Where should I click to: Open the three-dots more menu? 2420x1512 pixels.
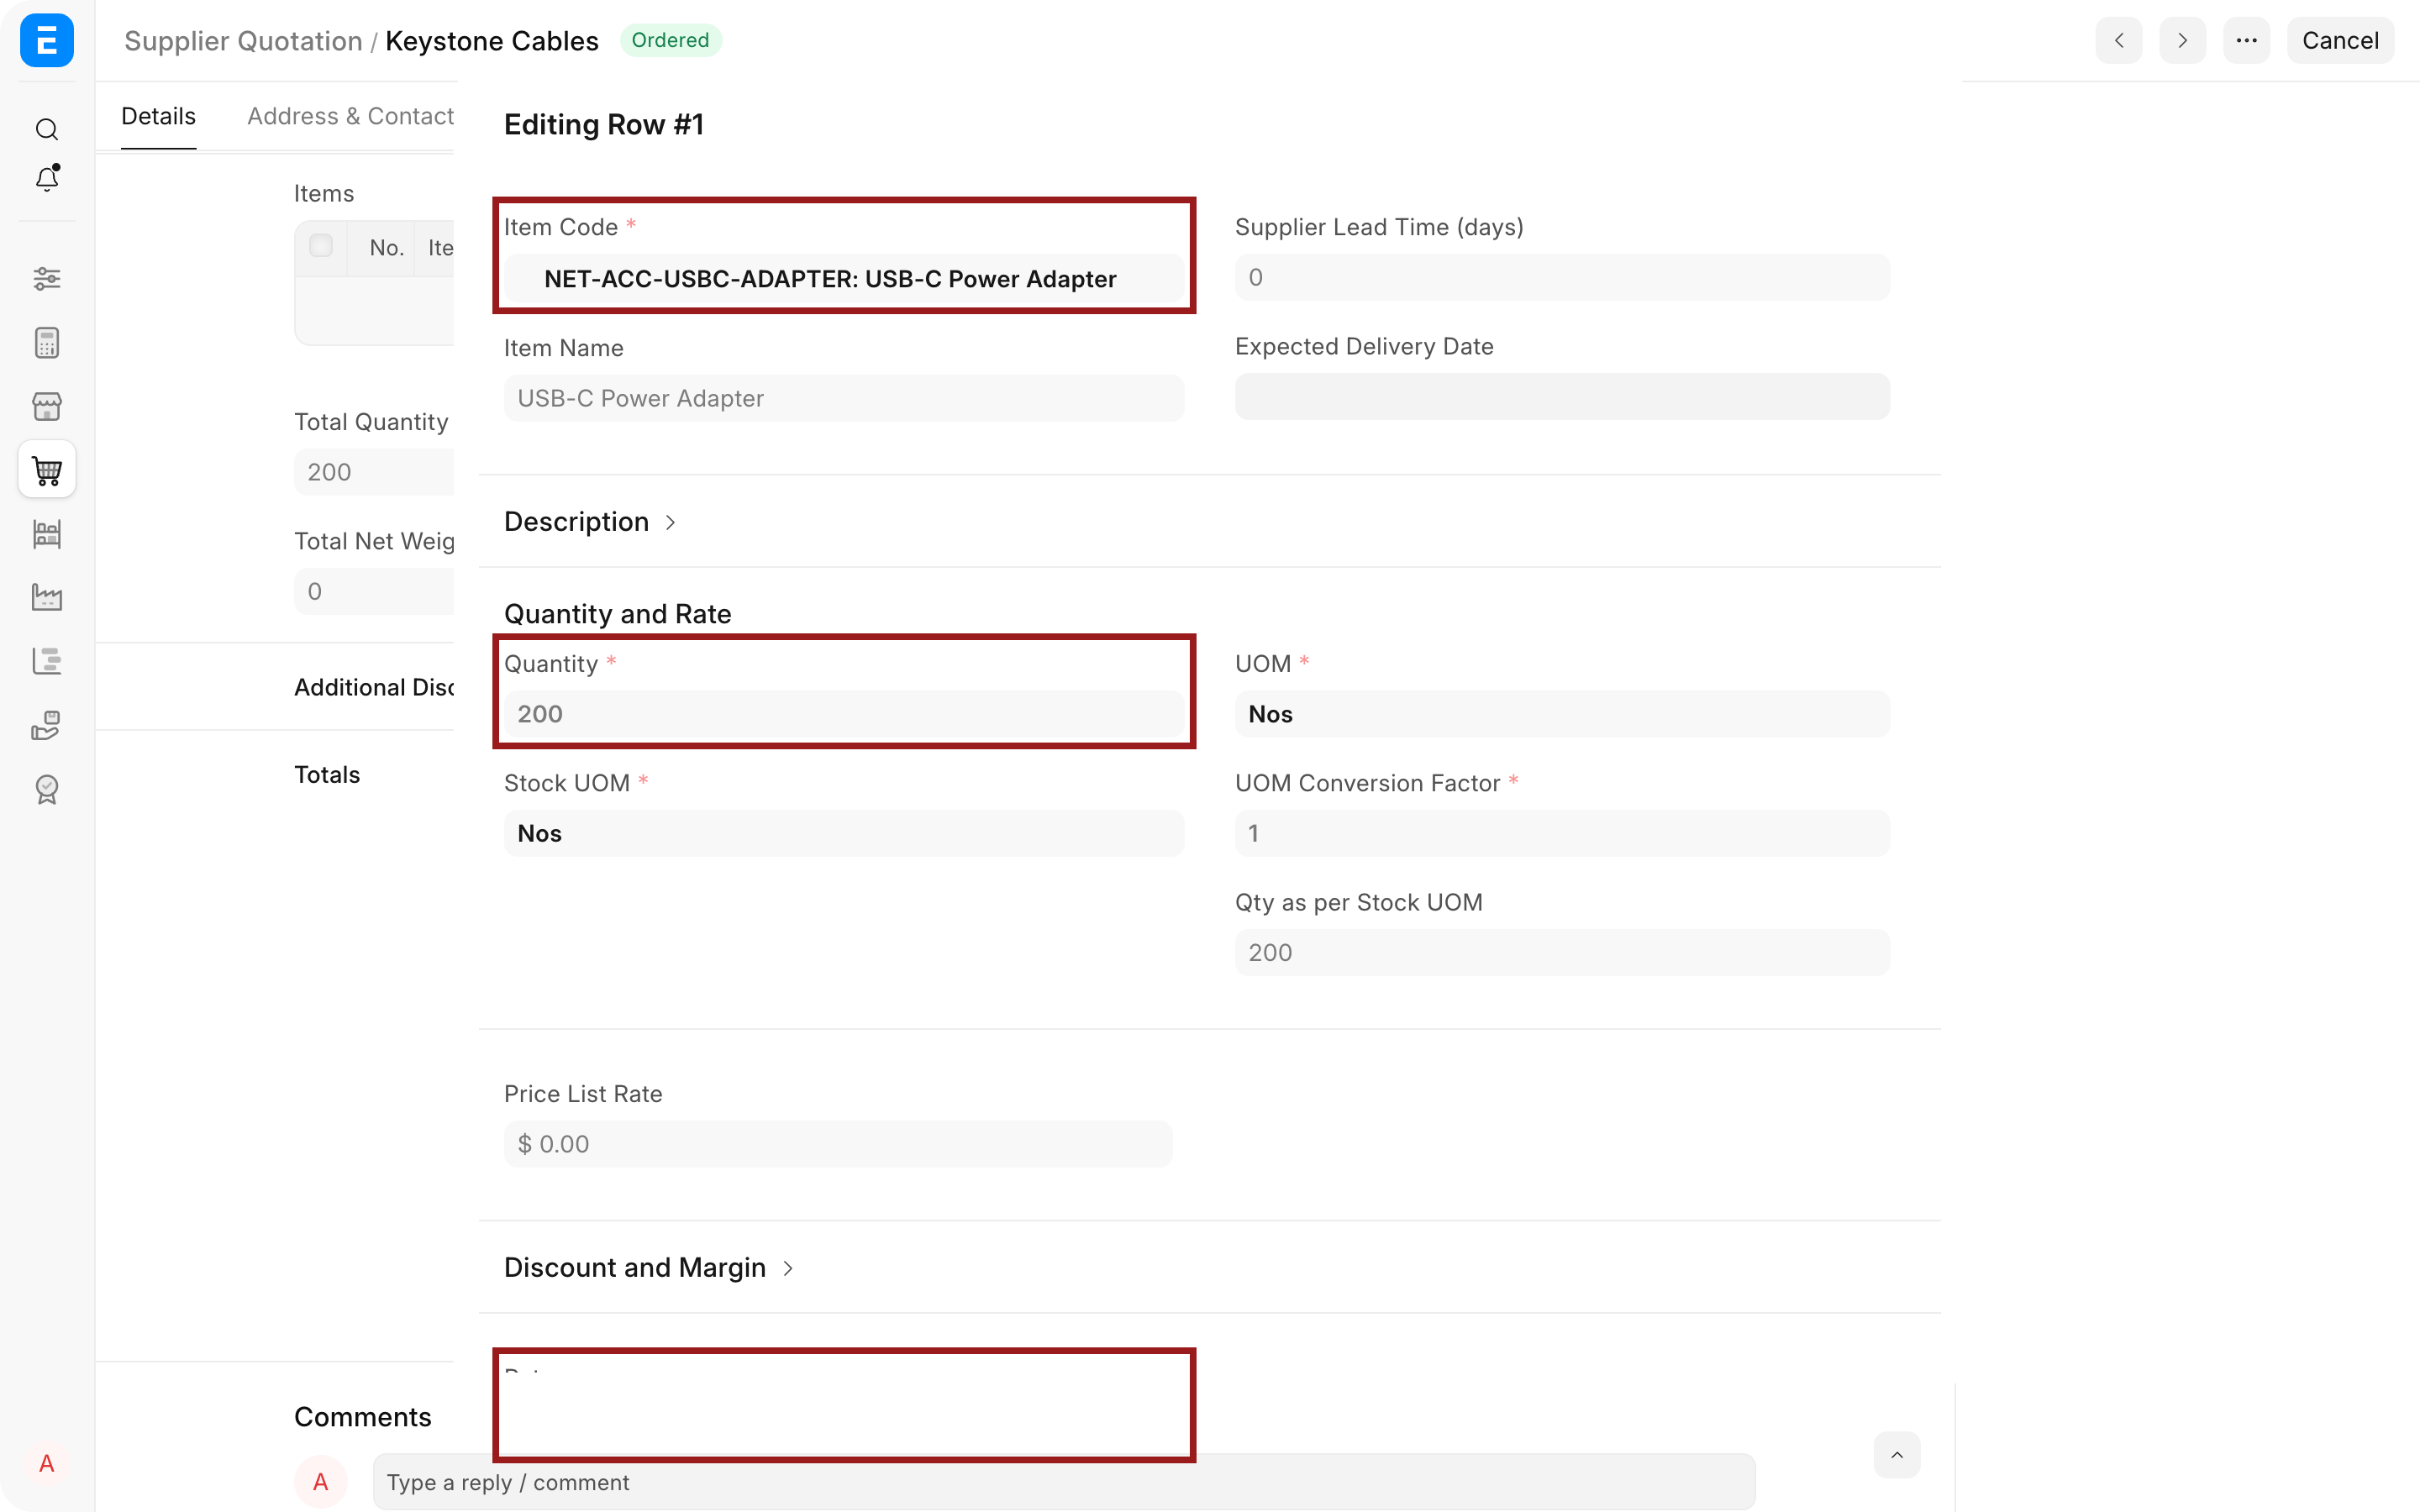coord(2247,40)
